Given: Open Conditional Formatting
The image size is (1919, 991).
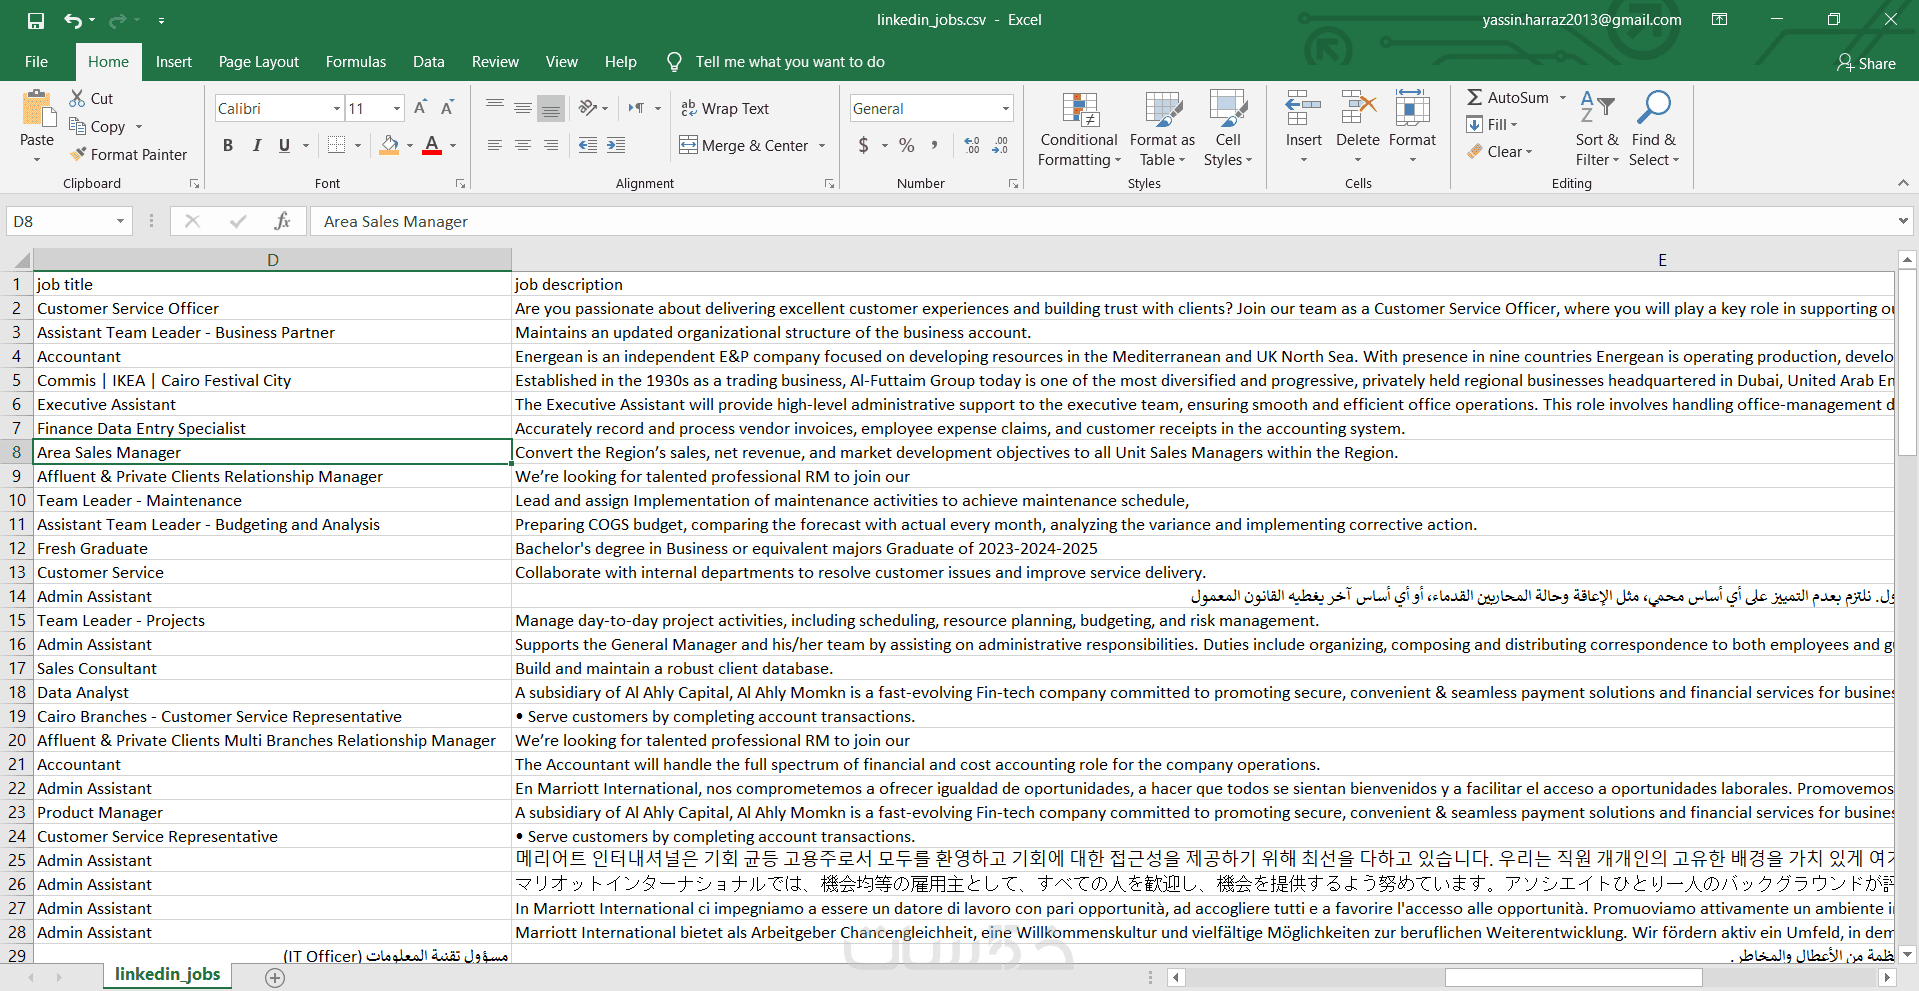Looking at the screenshot, I should coord(1079,129).
